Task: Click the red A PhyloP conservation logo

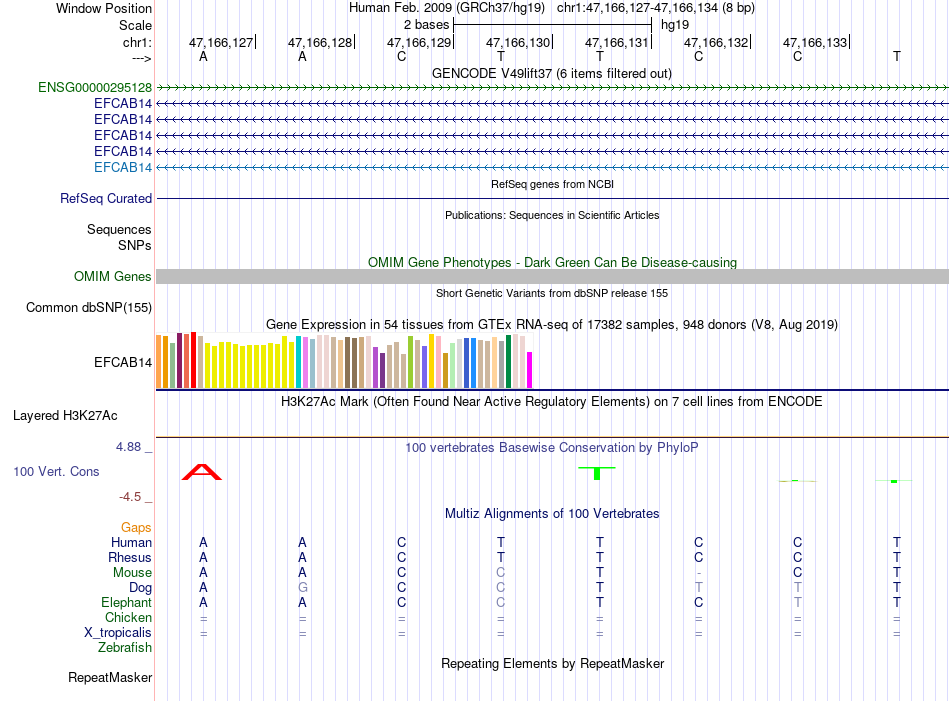Action: [202, 472]
